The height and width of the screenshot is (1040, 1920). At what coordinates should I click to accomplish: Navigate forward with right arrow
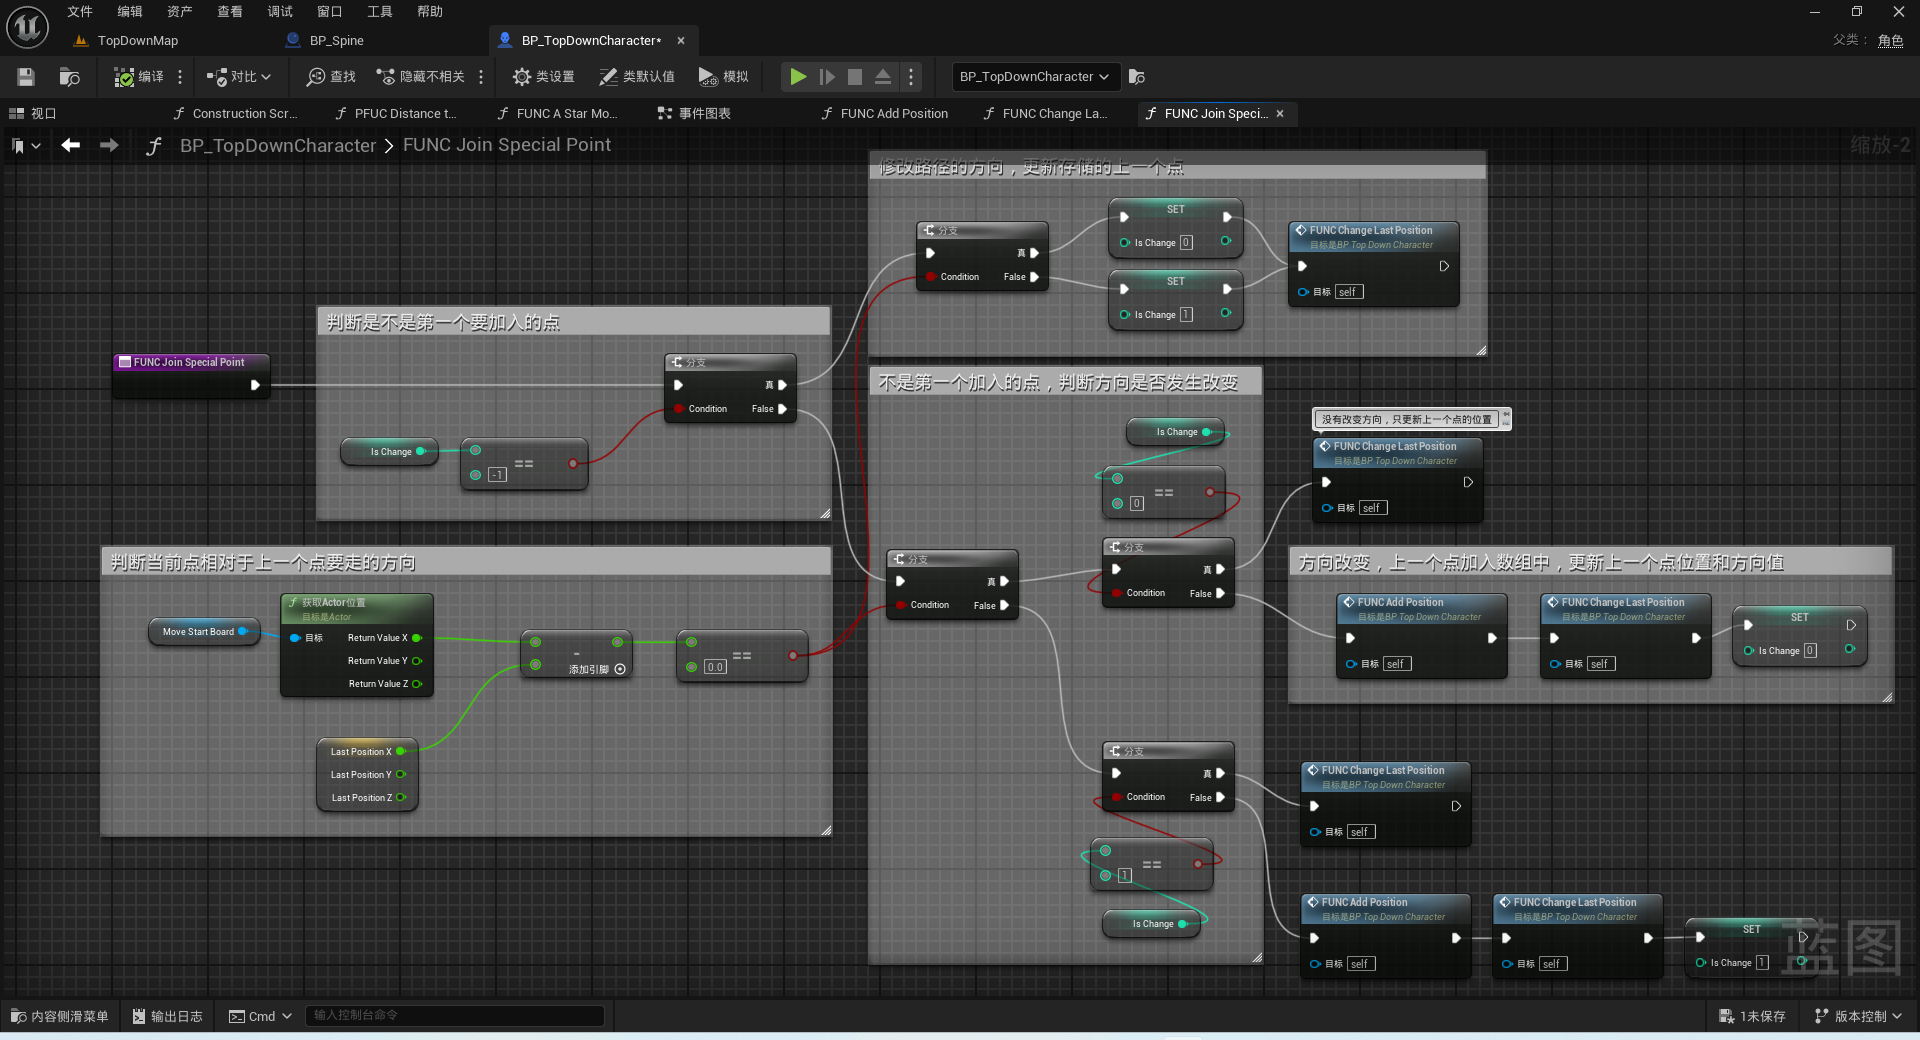point(109,145)
